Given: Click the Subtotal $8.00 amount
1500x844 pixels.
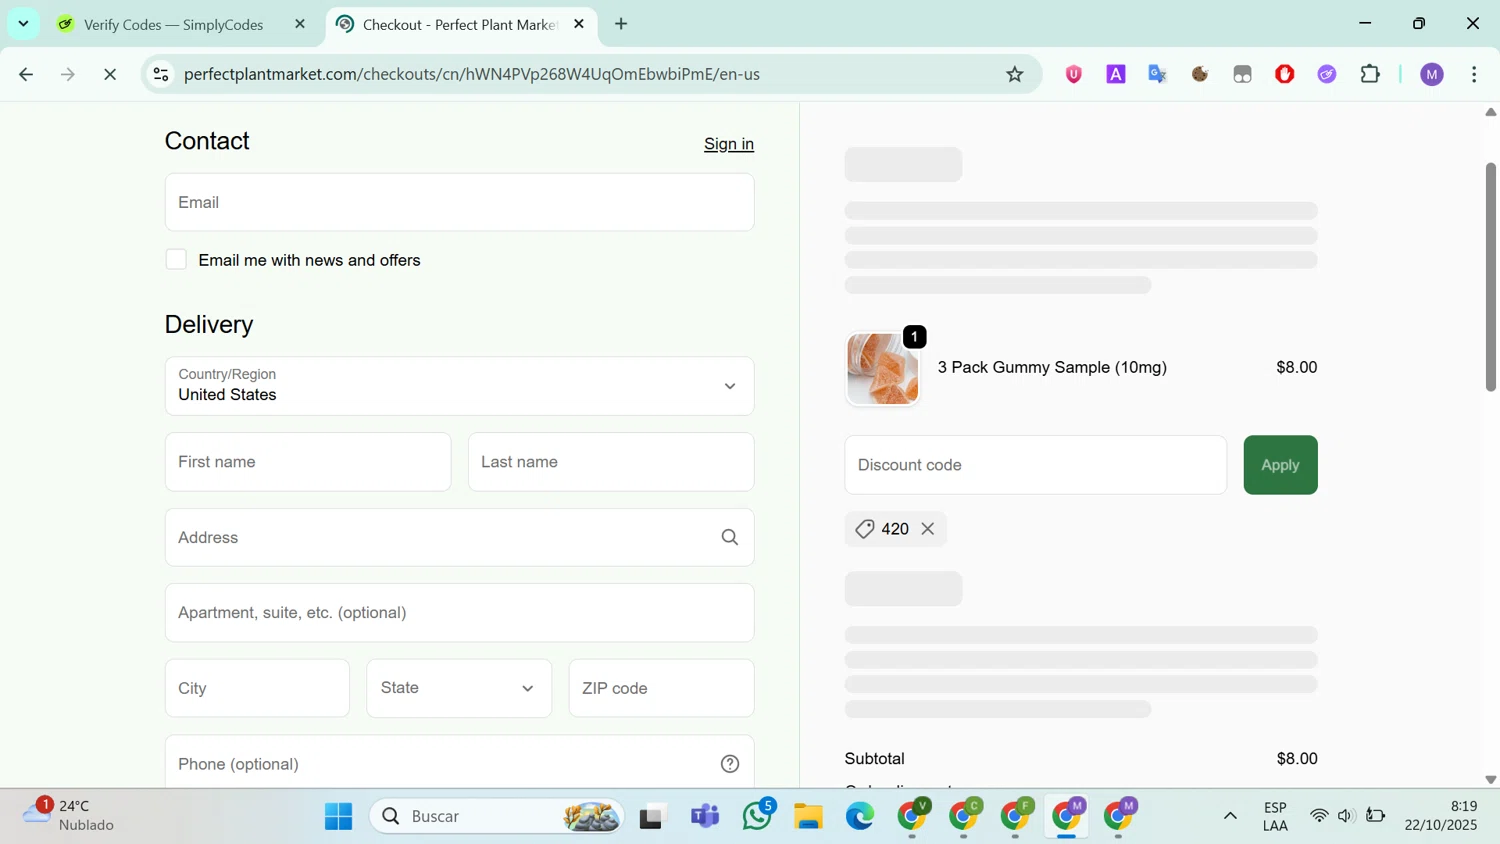Looking at the screenshot, I should pos(1297,759).
